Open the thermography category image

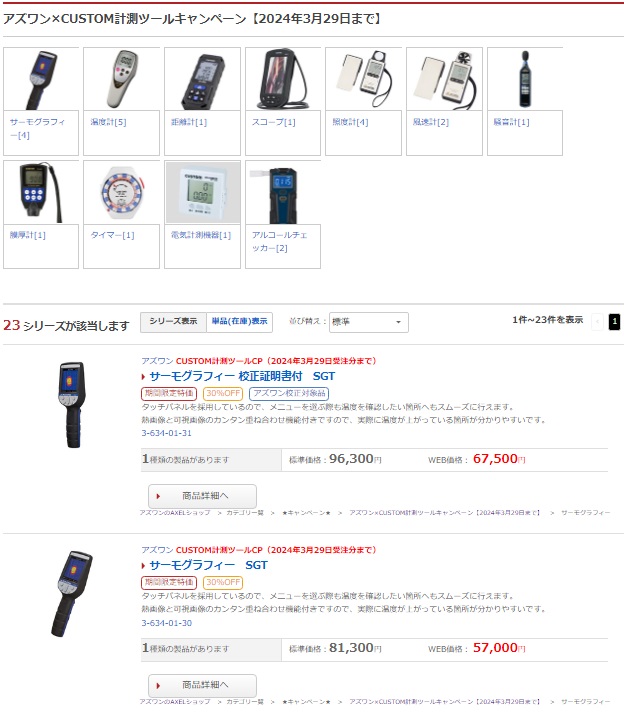41,79
